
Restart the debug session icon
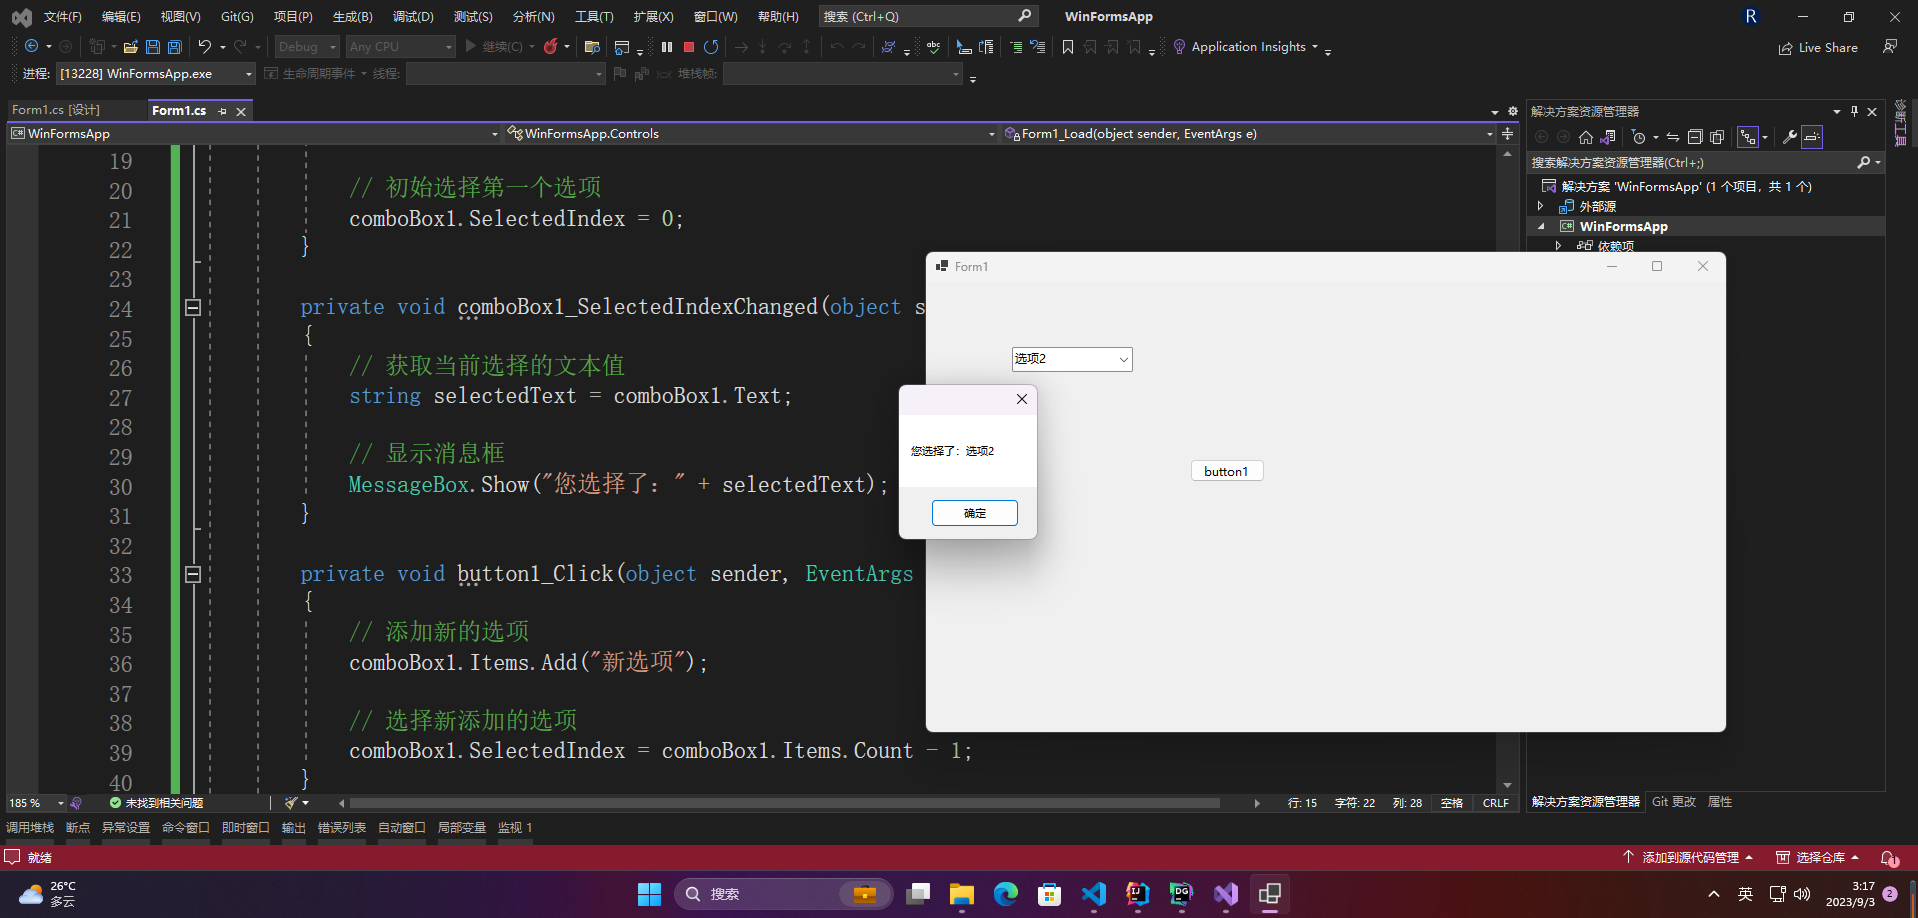(x=711, y=46)
